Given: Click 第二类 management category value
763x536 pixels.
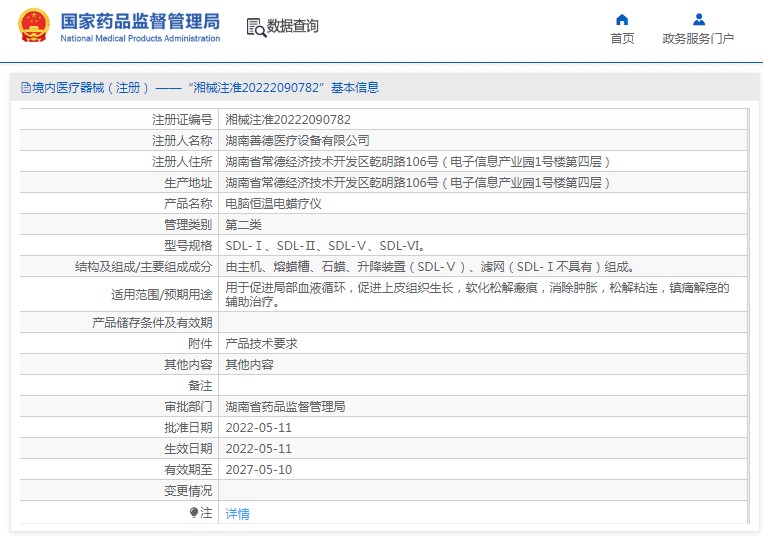Looking at the screenshot, I should tap(243, 225).
